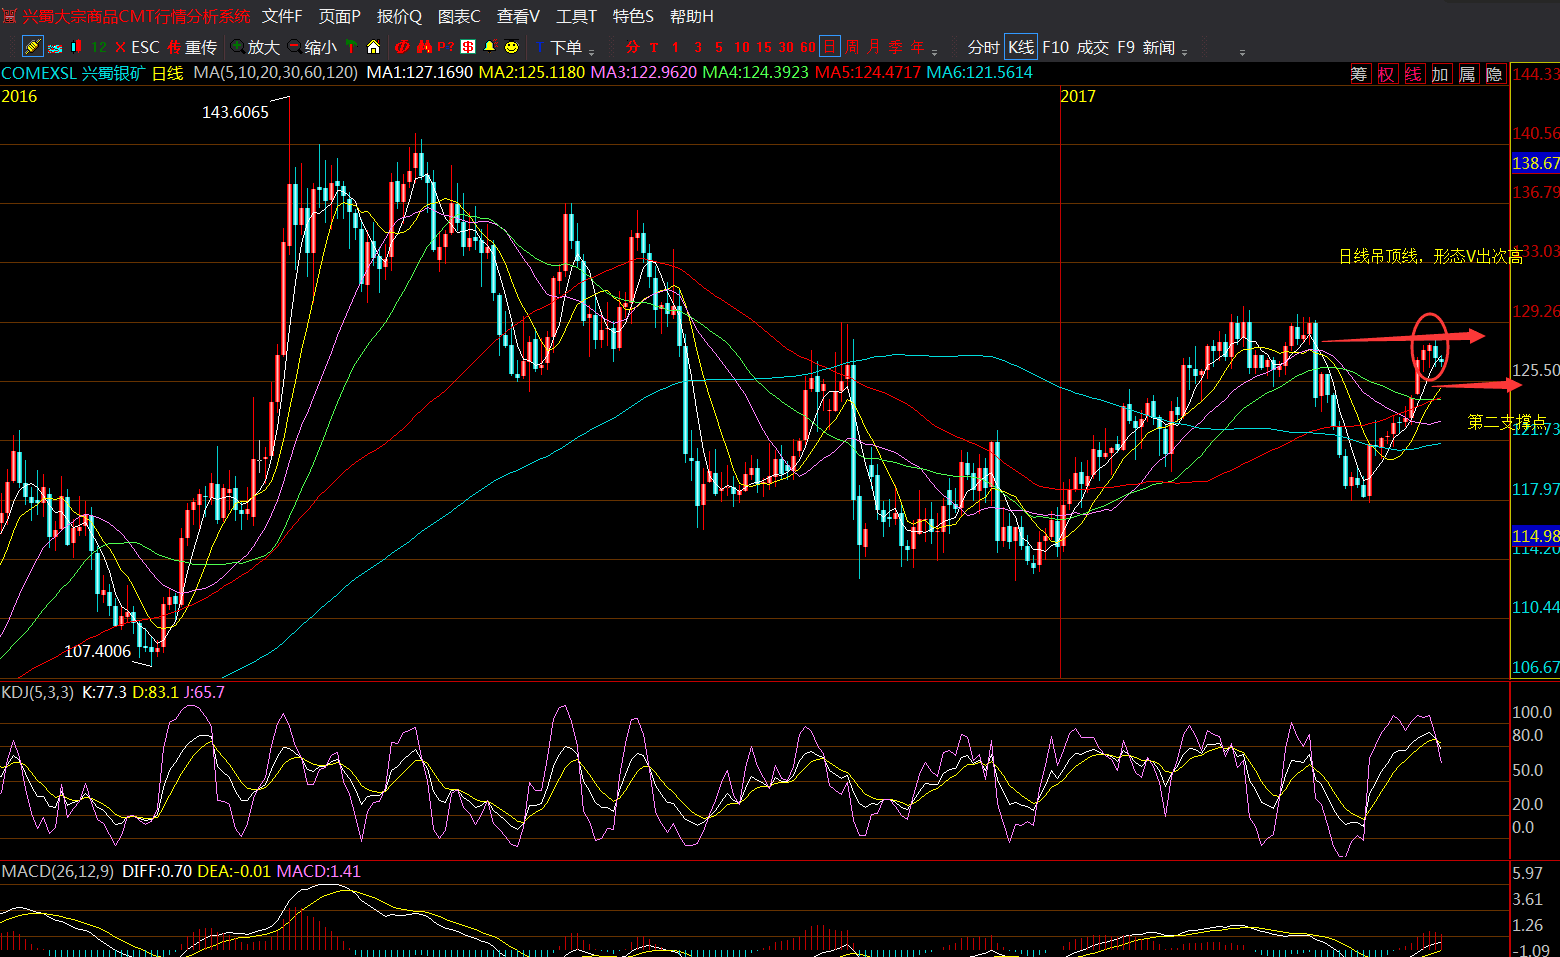Expand the overflow arrow after 新闻
The width and height of the screenshot is (1560, 957).
click(1185, 51)
